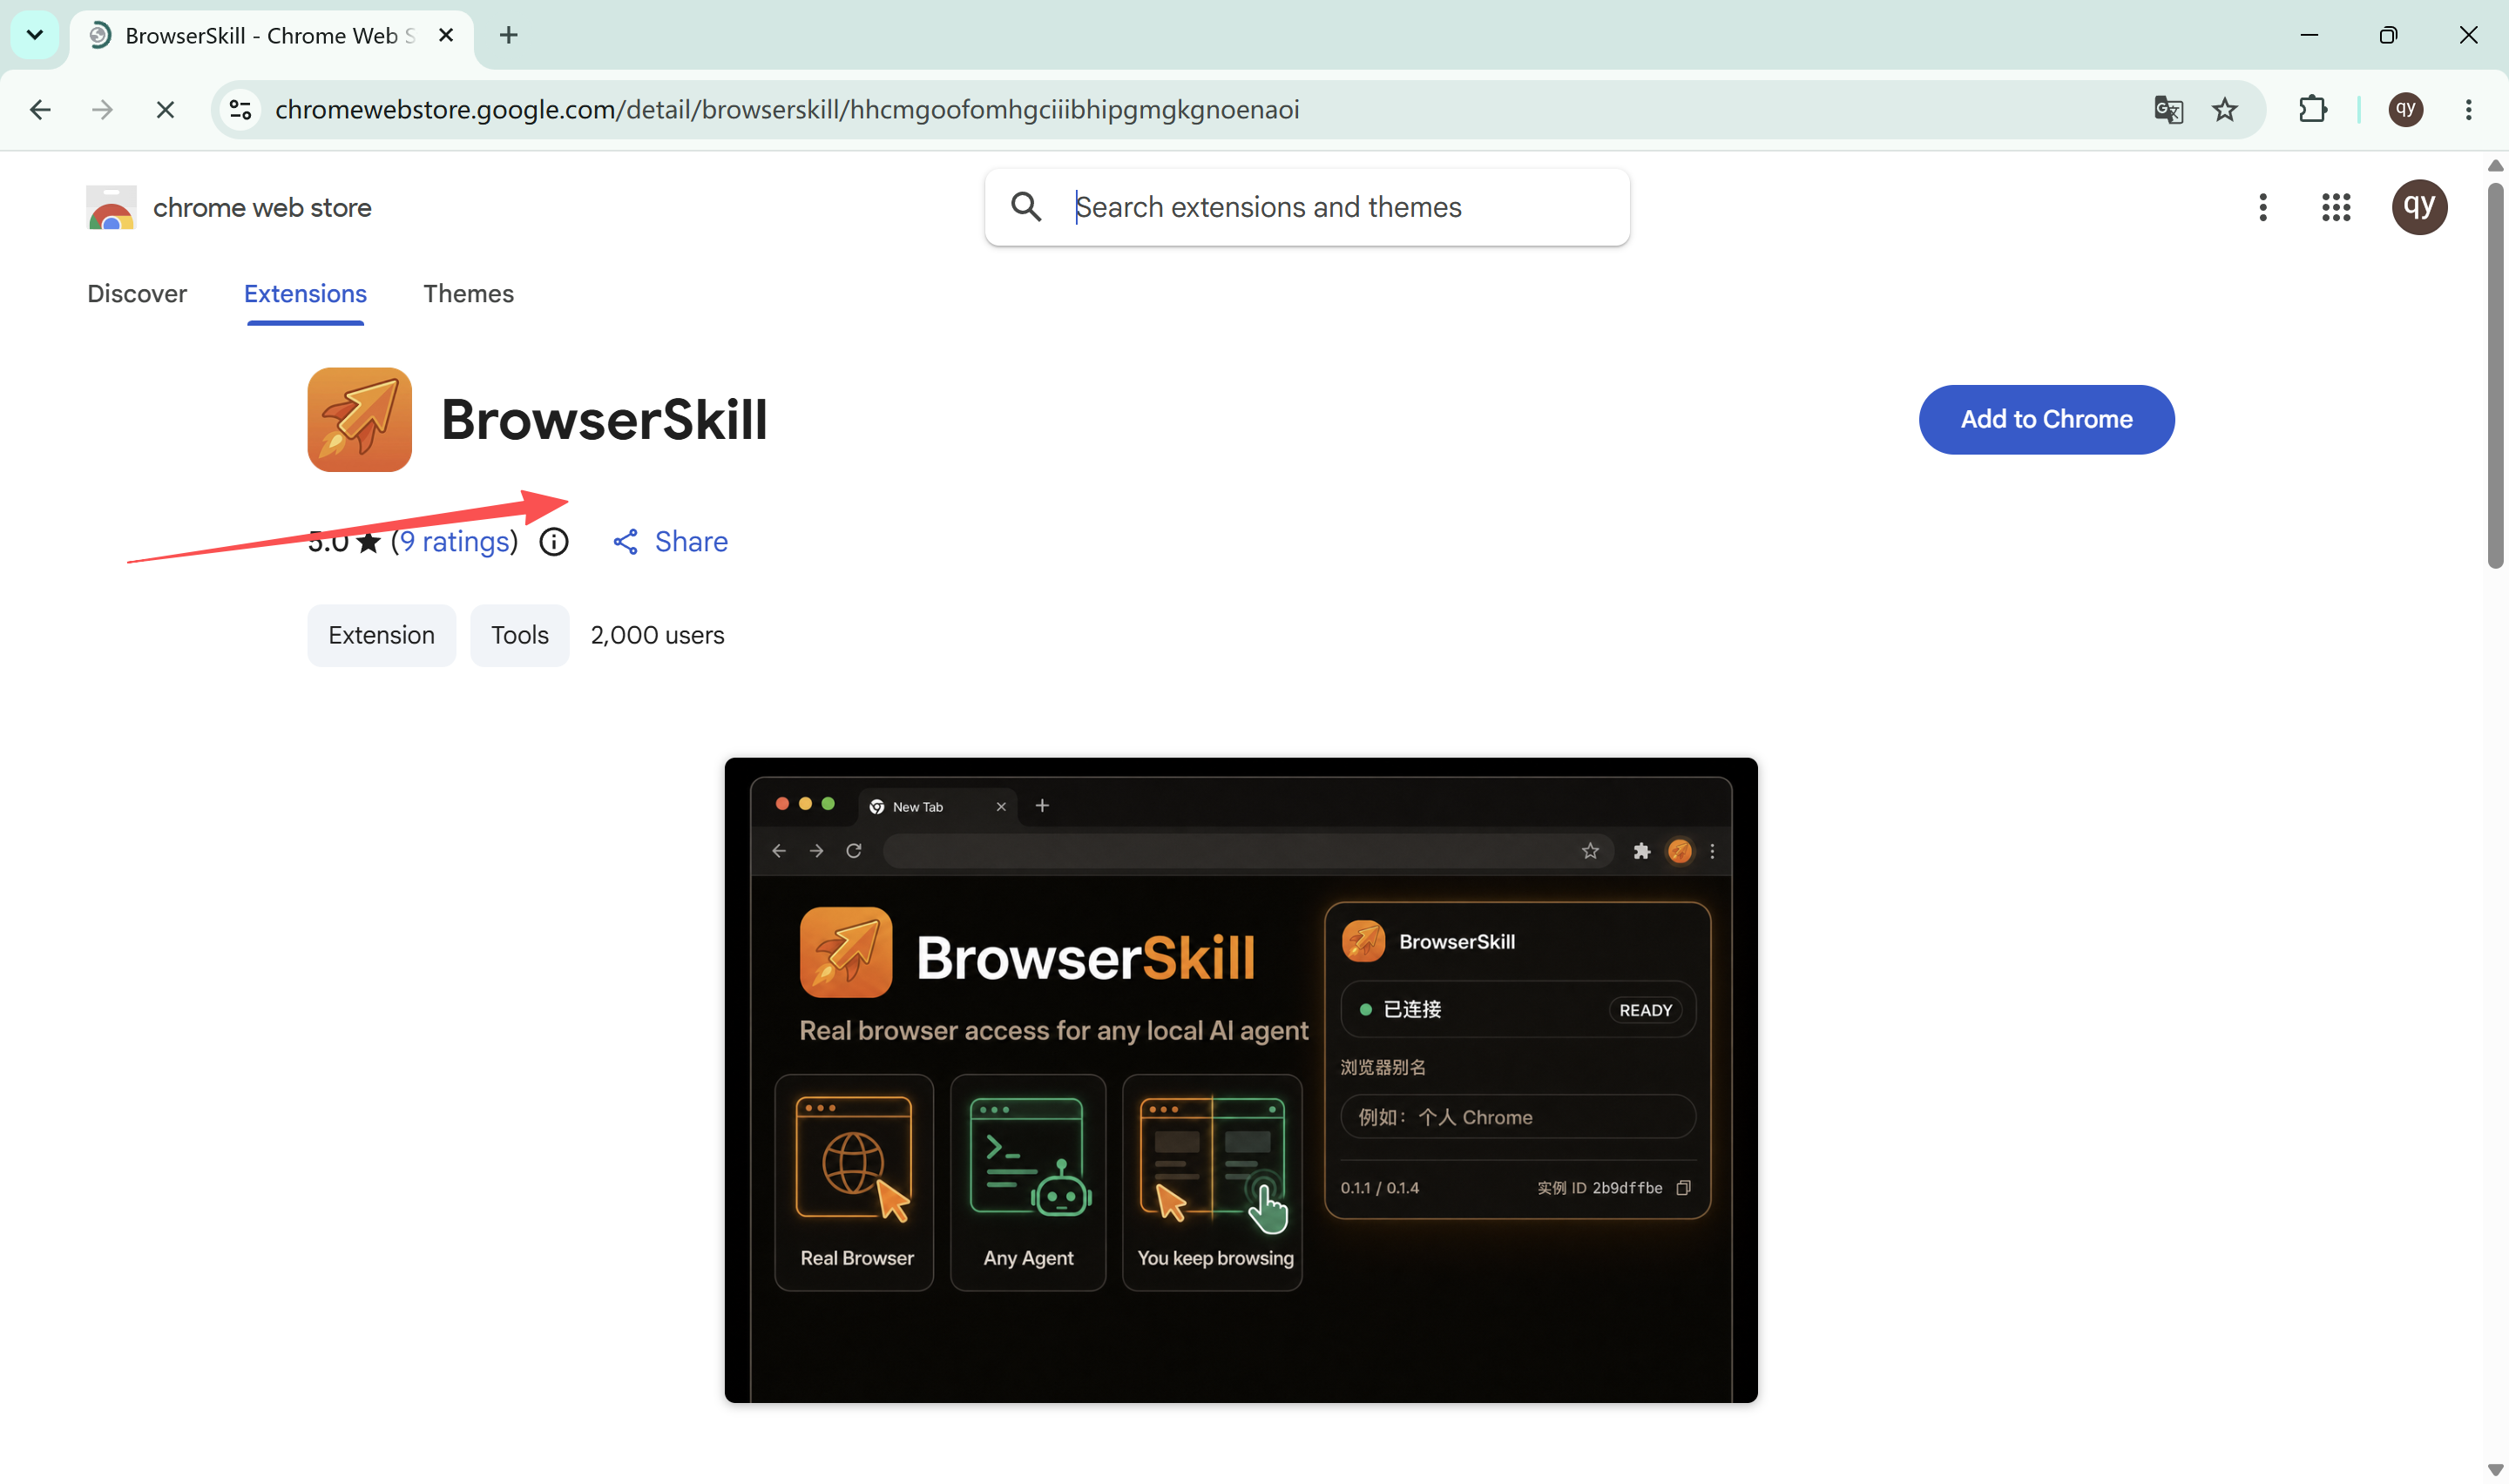2509x1484 pixels.
Task: Click the search magnifier icon
Action: coord(1026,207)
